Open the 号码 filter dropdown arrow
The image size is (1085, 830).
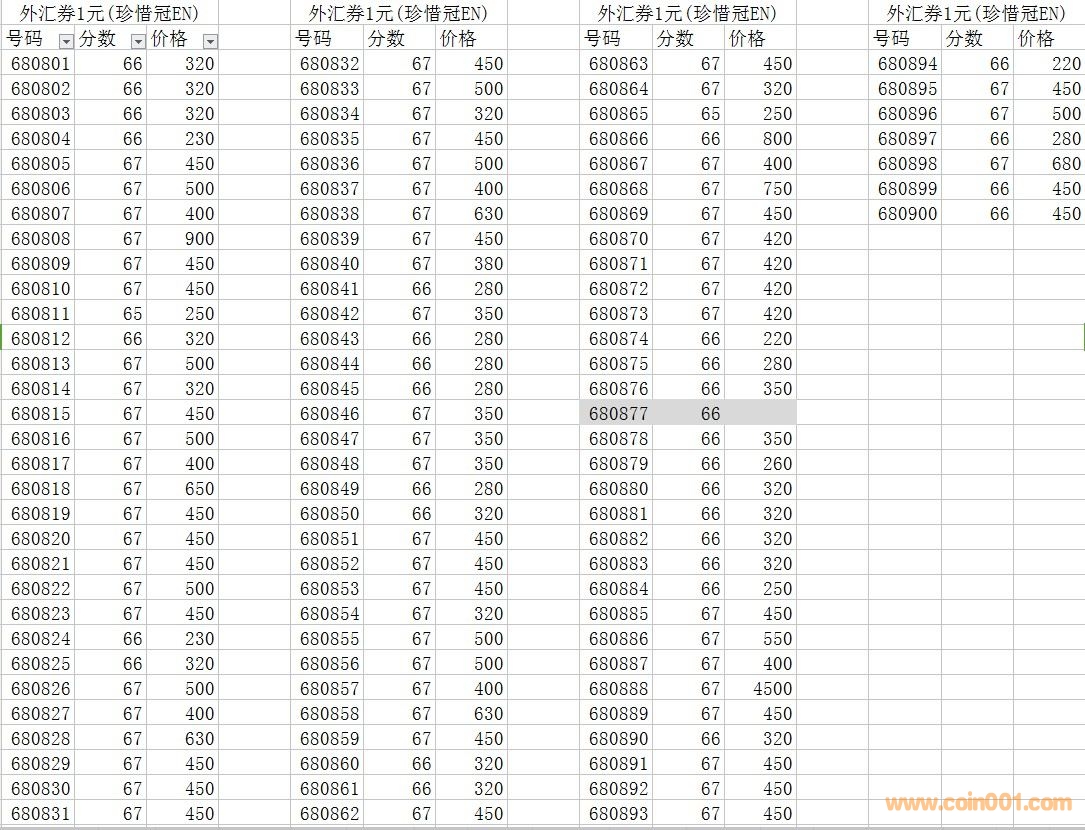coord(66,41)
